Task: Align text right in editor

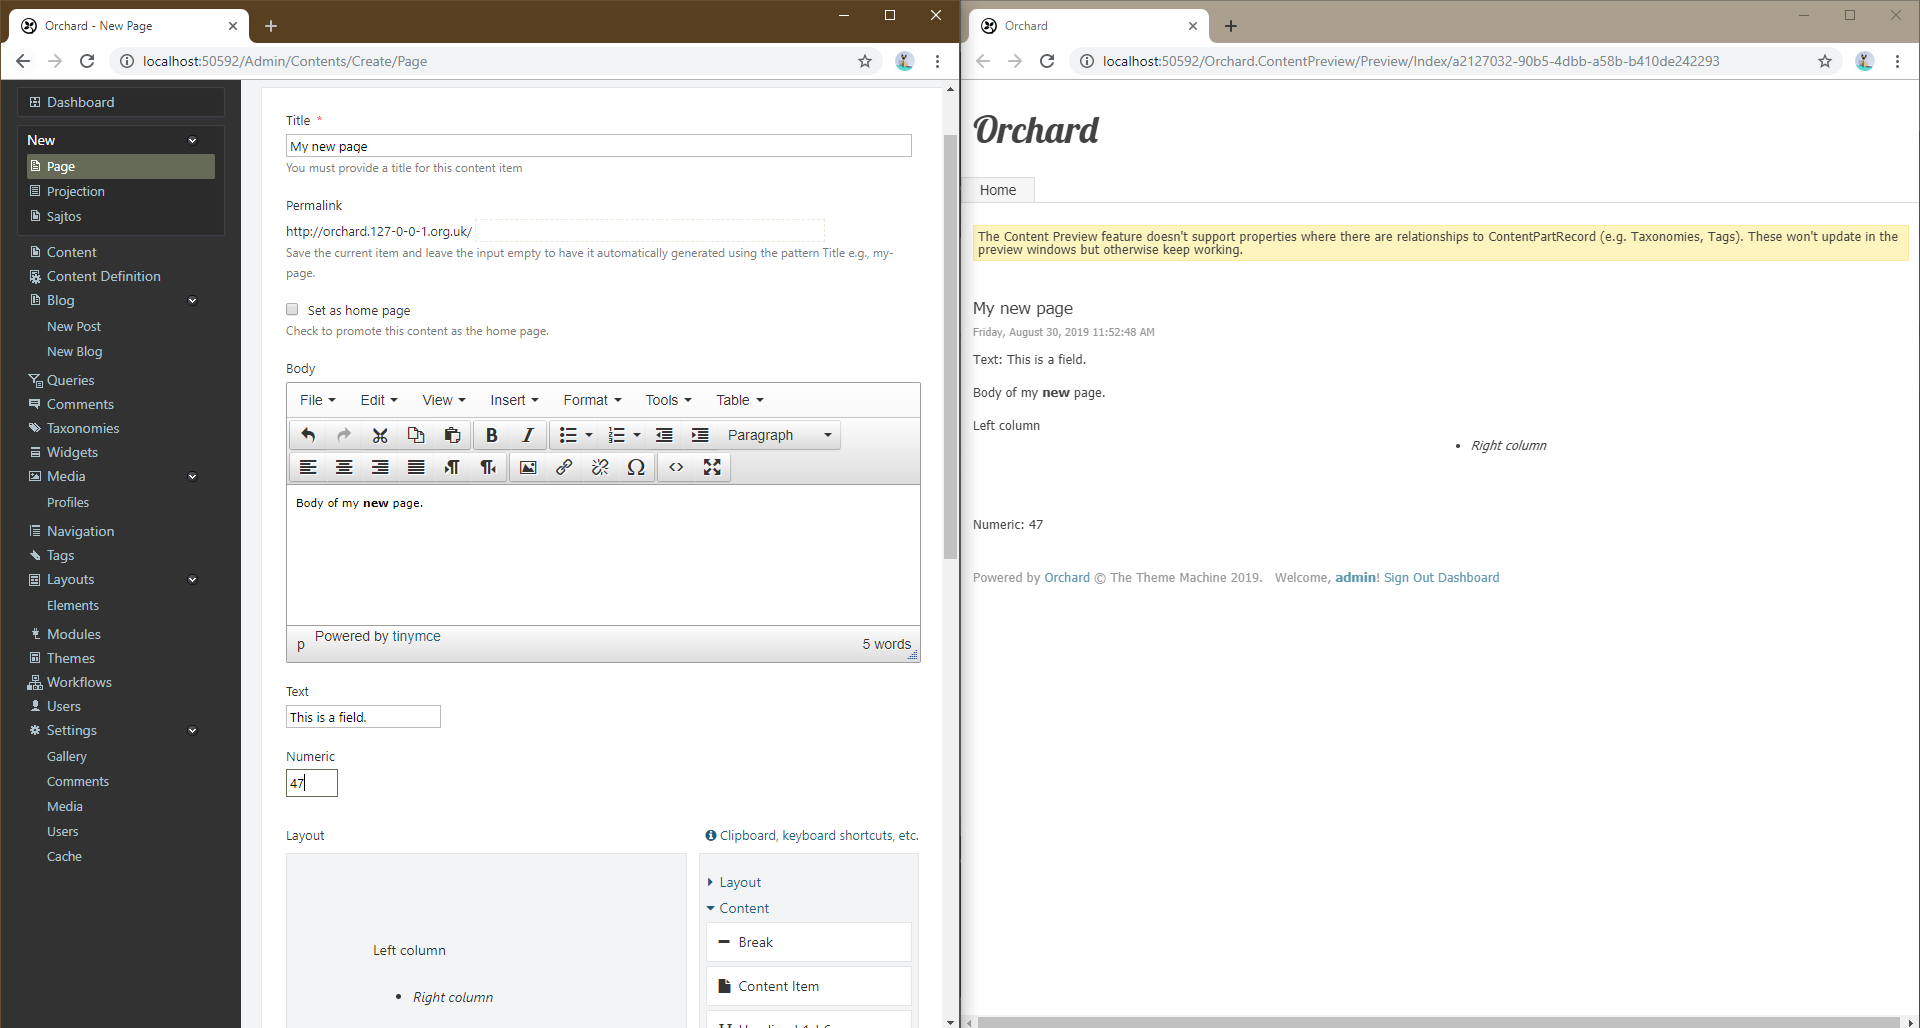Action: pos(380,467)
